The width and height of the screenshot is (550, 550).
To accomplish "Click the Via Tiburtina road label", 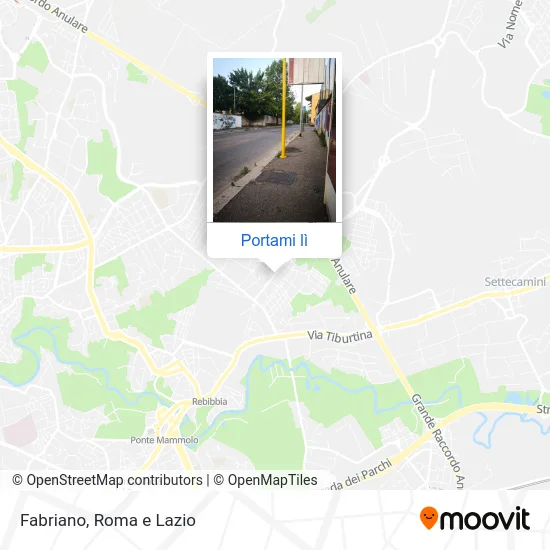I will (x=340, y=336).
